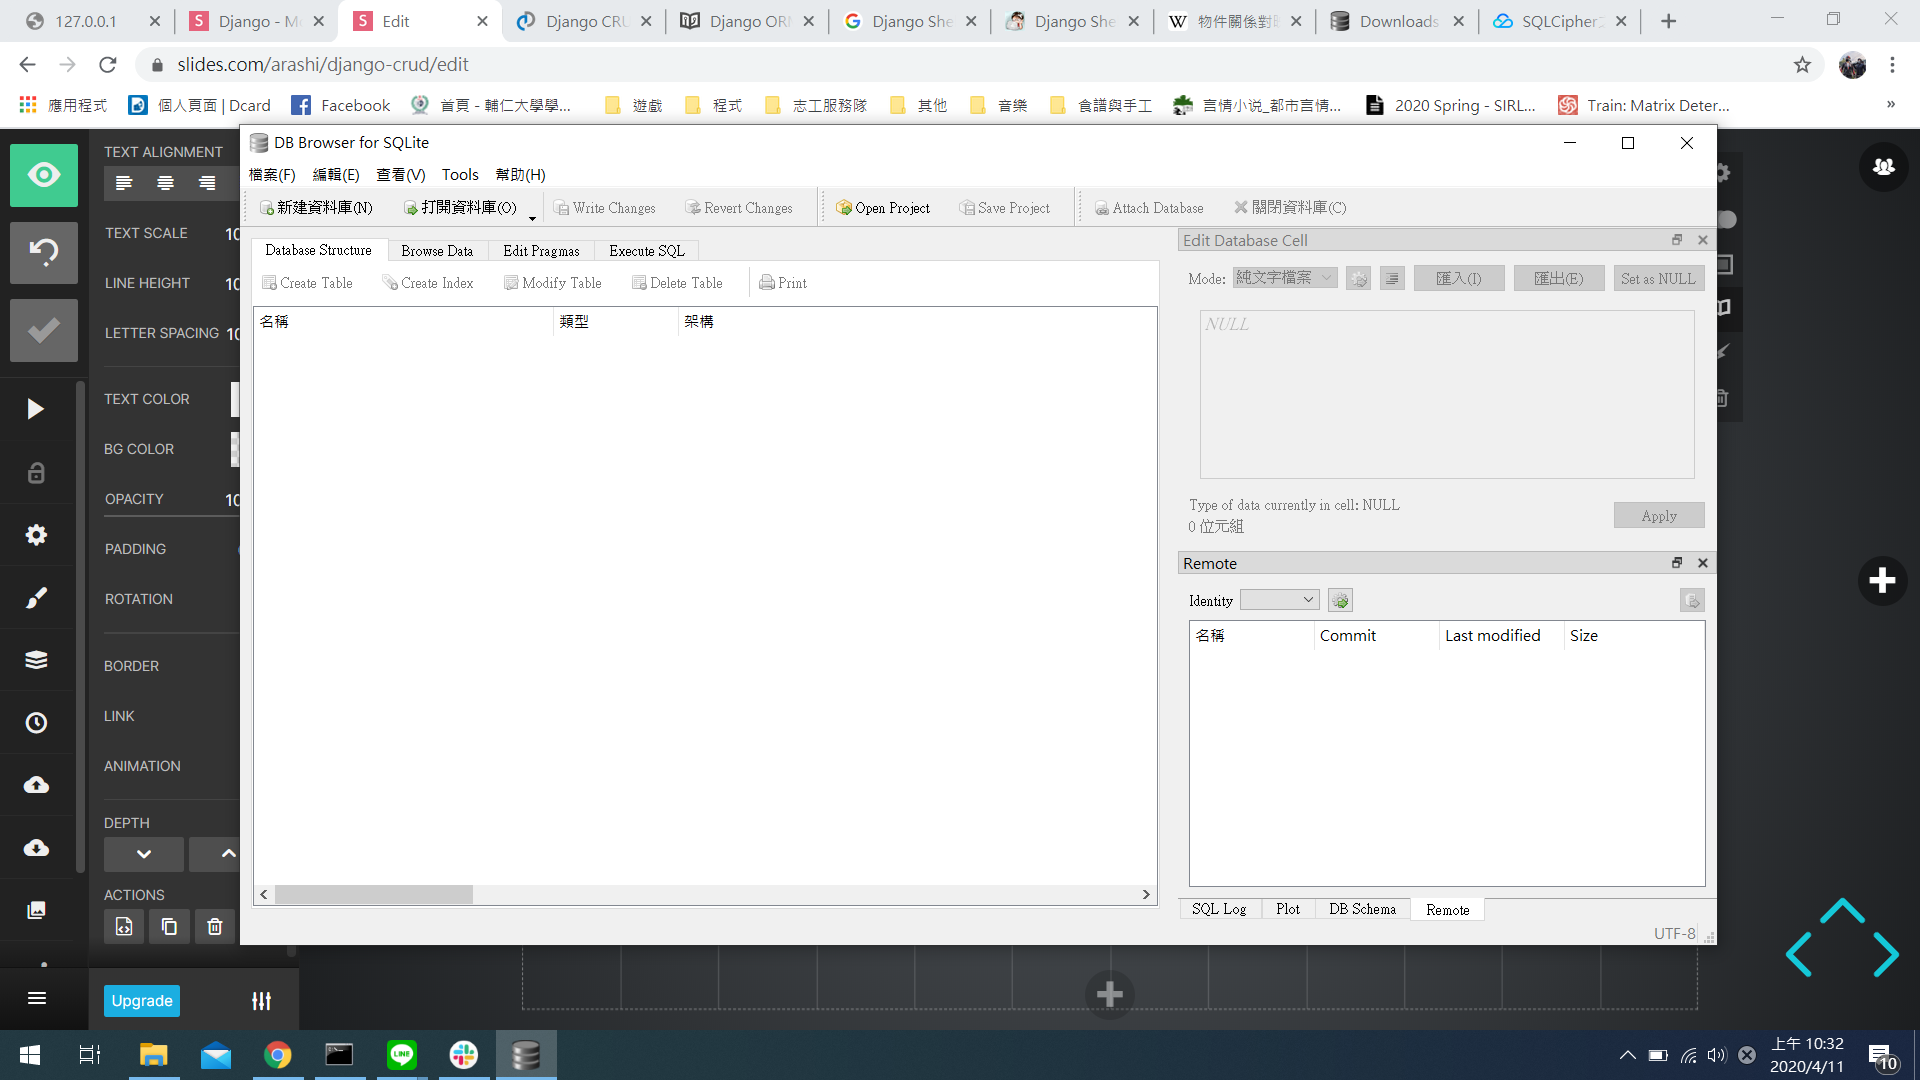Screen dimensions: 1920x1080
Task: Click the slides preview eye icon
Action: click(x=43, y=175)
